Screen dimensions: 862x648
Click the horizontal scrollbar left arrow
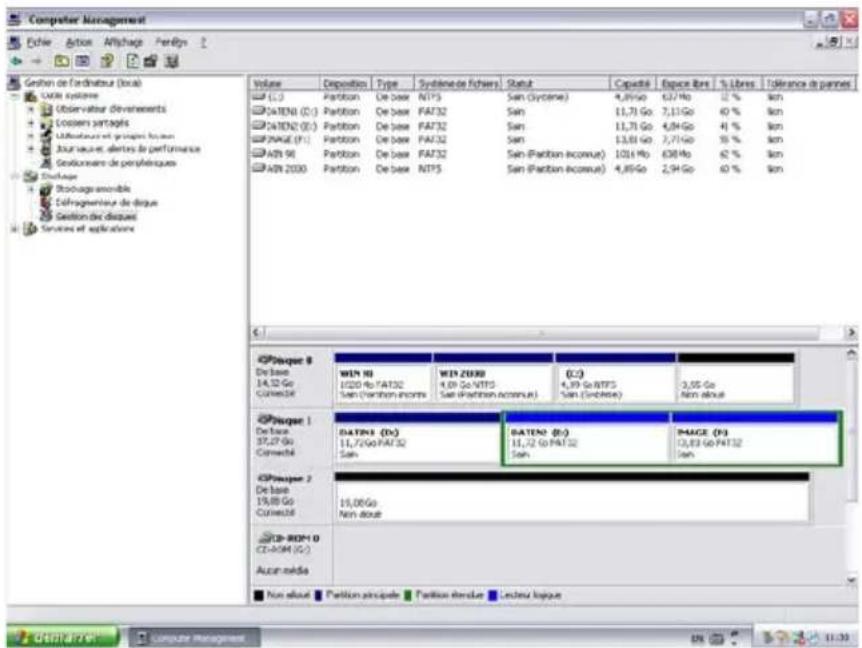coord(256,333)
